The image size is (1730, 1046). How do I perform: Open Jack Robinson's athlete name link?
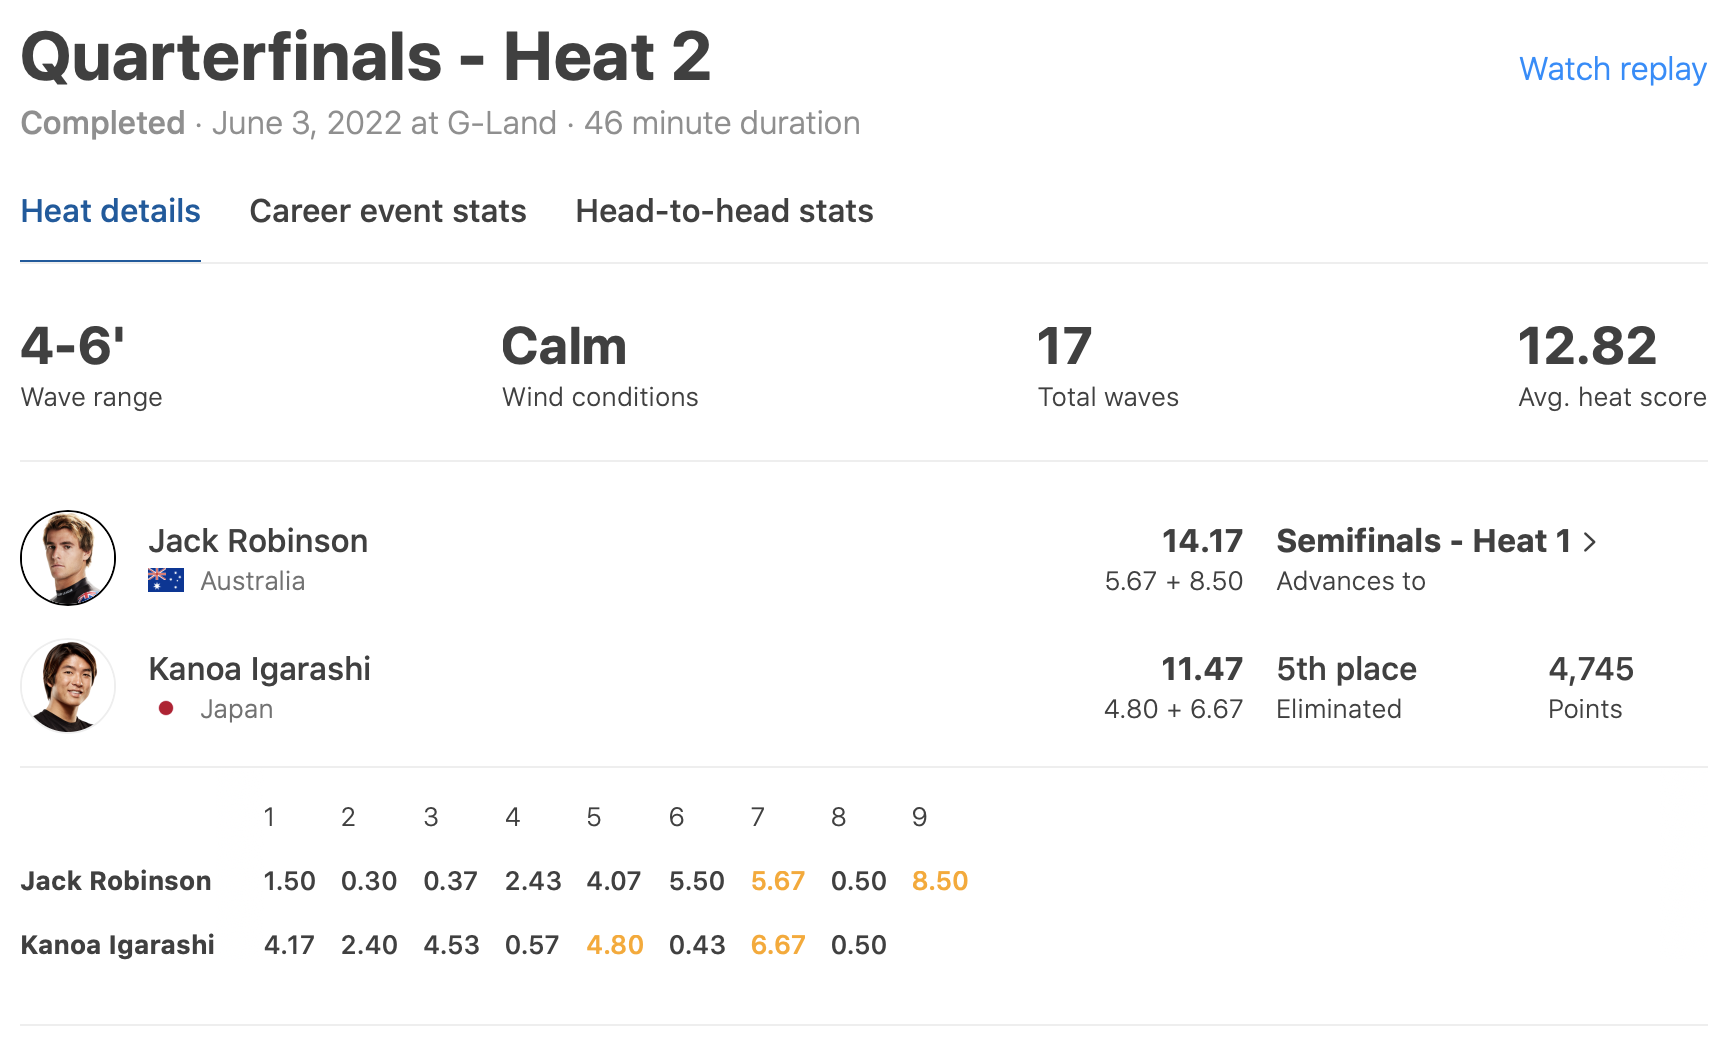click(x=258, y=541)
